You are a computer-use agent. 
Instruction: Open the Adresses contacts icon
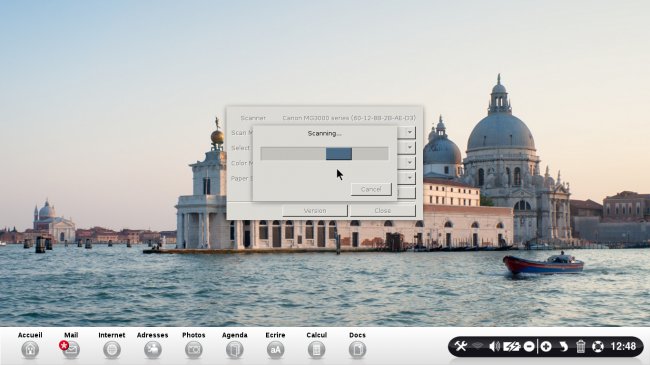click(153, 350)
